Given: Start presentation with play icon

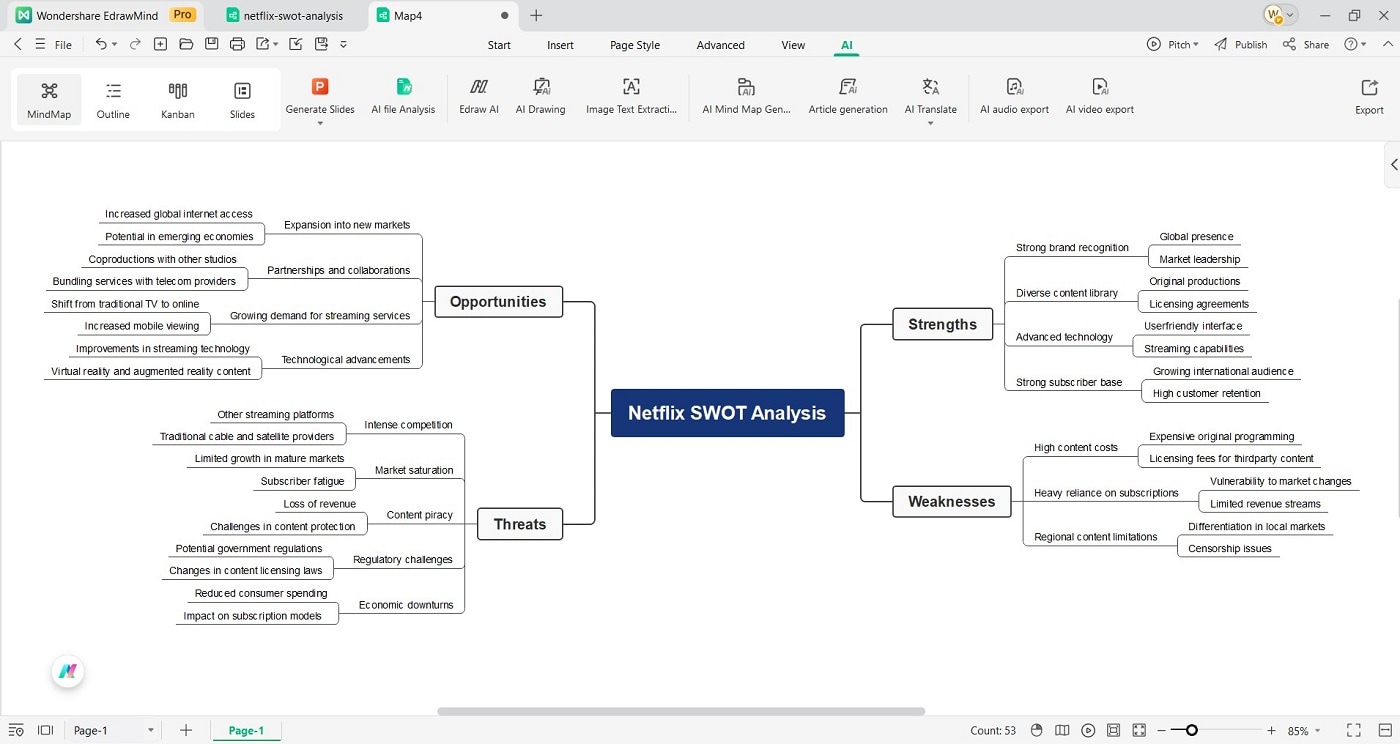Looking at the screenshot, I should click(1088, 730).
